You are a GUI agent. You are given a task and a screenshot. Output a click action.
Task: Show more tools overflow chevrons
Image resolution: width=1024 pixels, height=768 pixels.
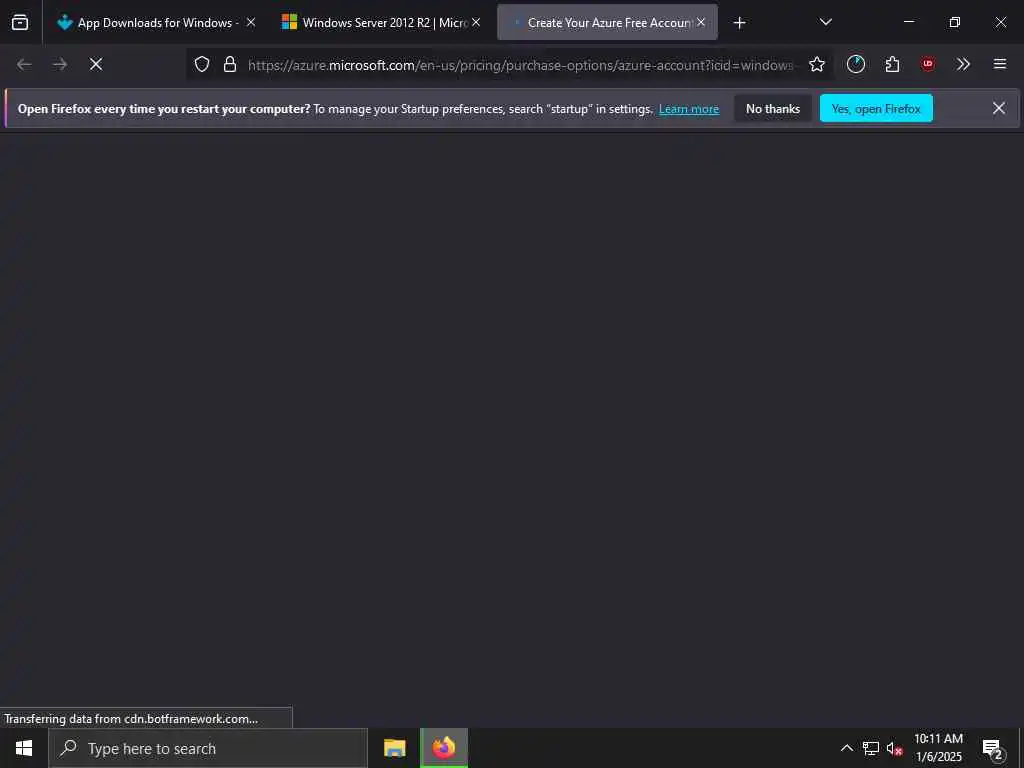(963, 64)
